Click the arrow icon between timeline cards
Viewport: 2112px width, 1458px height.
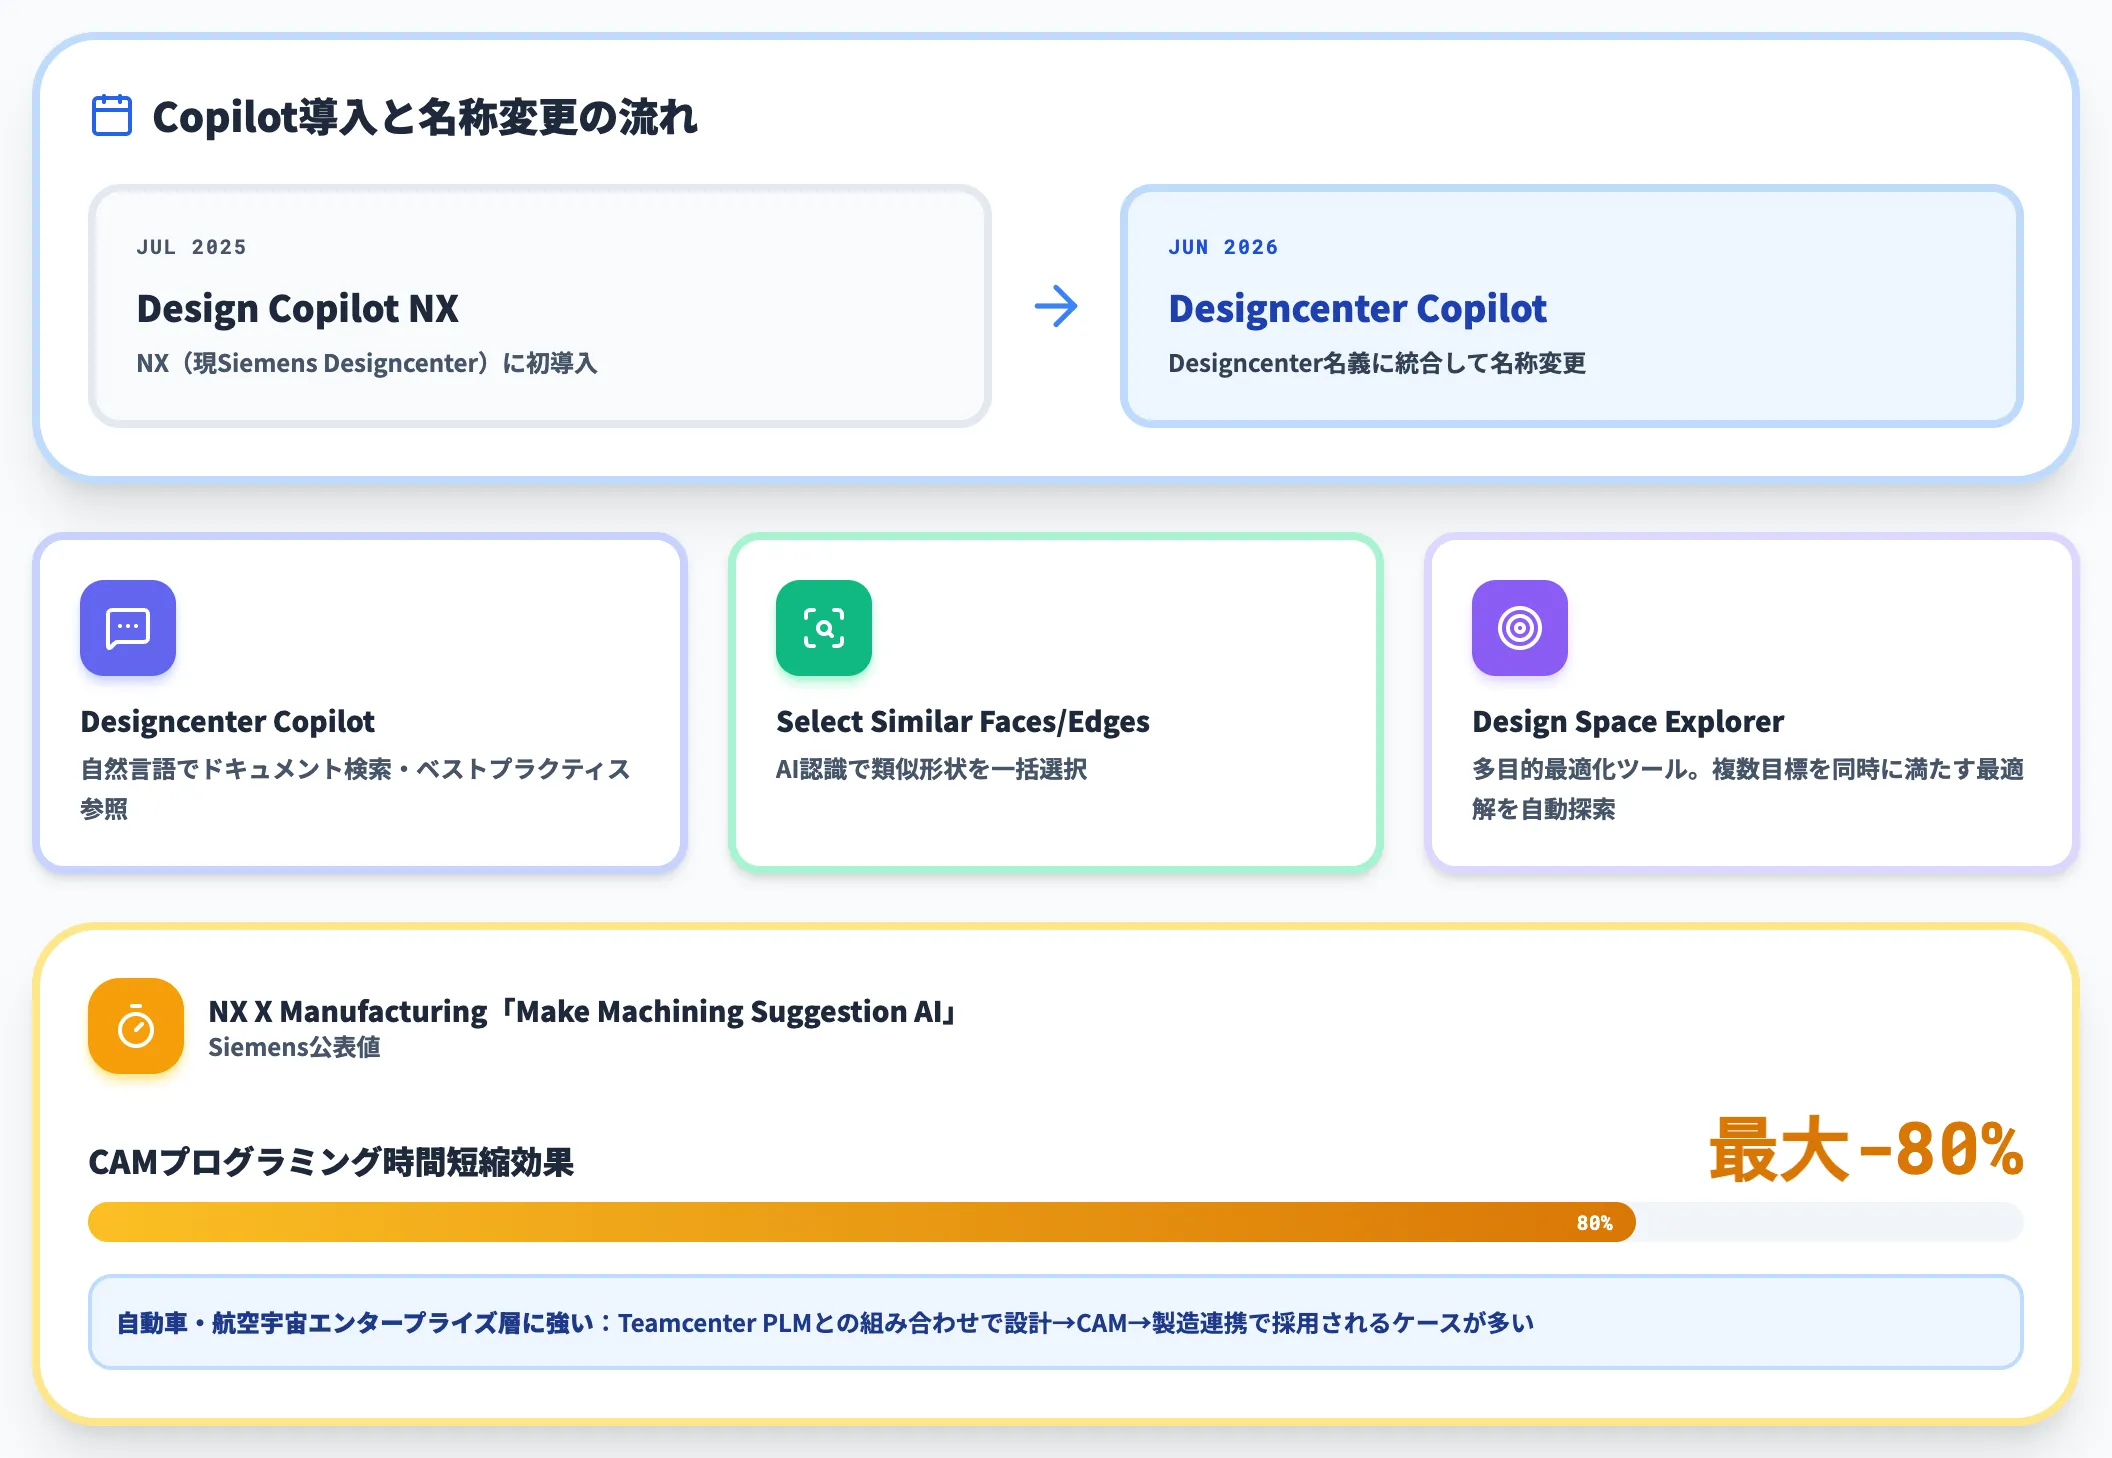point(1056,306)
